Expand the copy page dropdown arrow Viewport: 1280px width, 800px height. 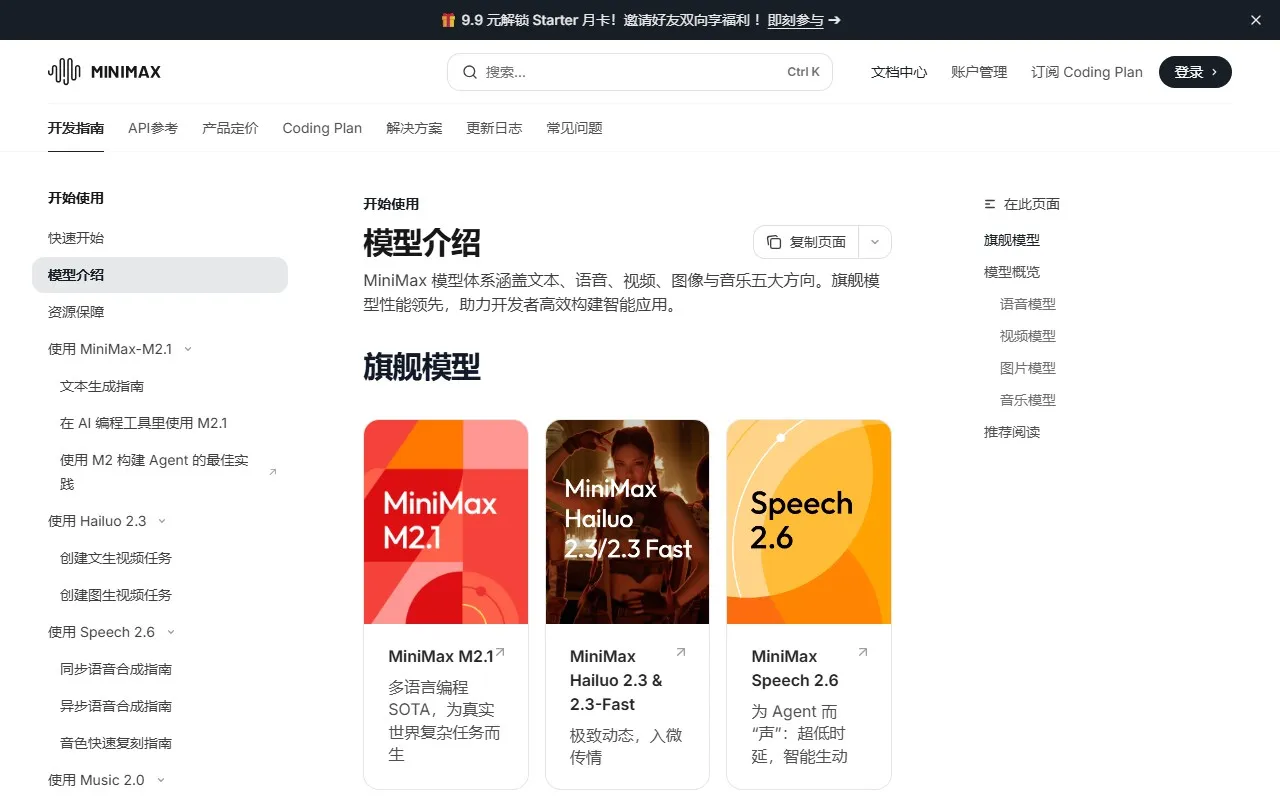[x=875, y=242]
